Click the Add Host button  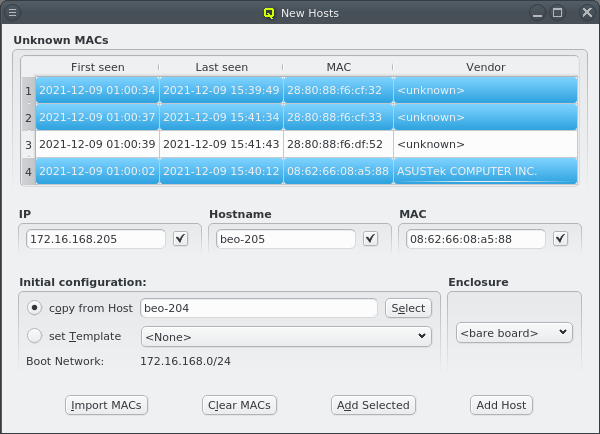[501, 405]
